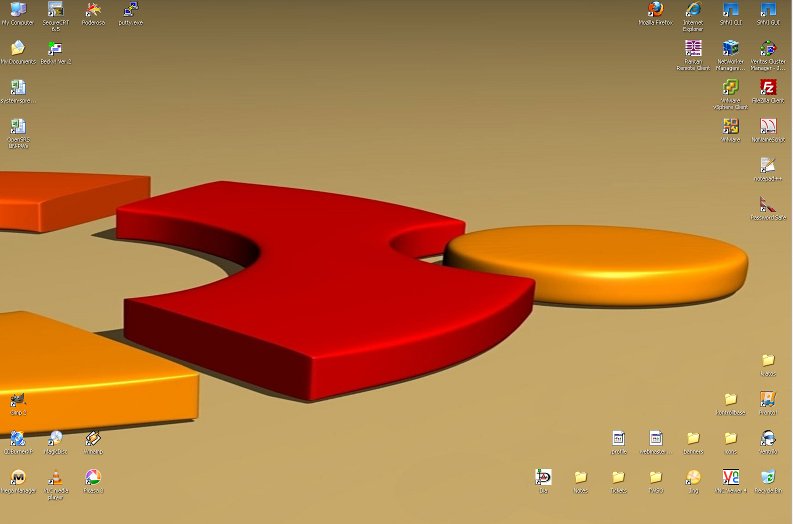Launch Internet Explorer from the desktop

point(692,10)
